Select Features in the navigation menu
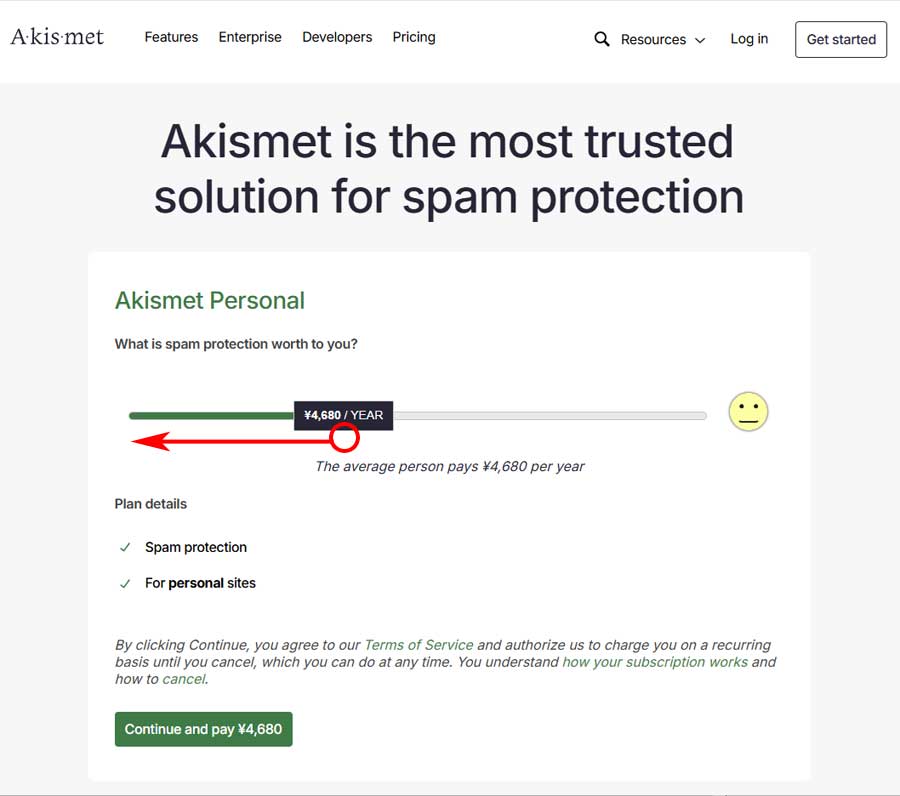 tap(171, 37)
